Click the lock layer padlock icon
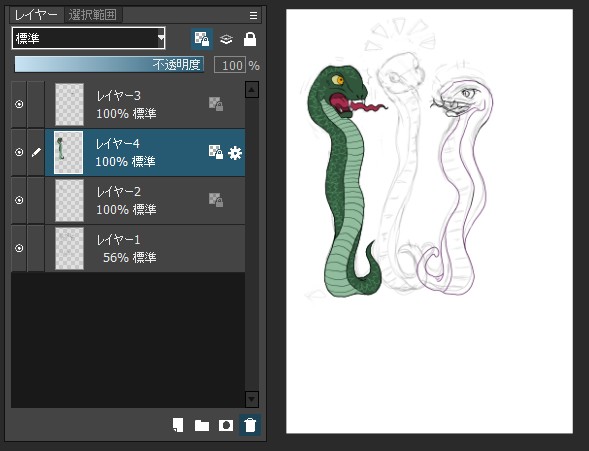This screenshot has width=589, height=451. (x=250, y=39)
